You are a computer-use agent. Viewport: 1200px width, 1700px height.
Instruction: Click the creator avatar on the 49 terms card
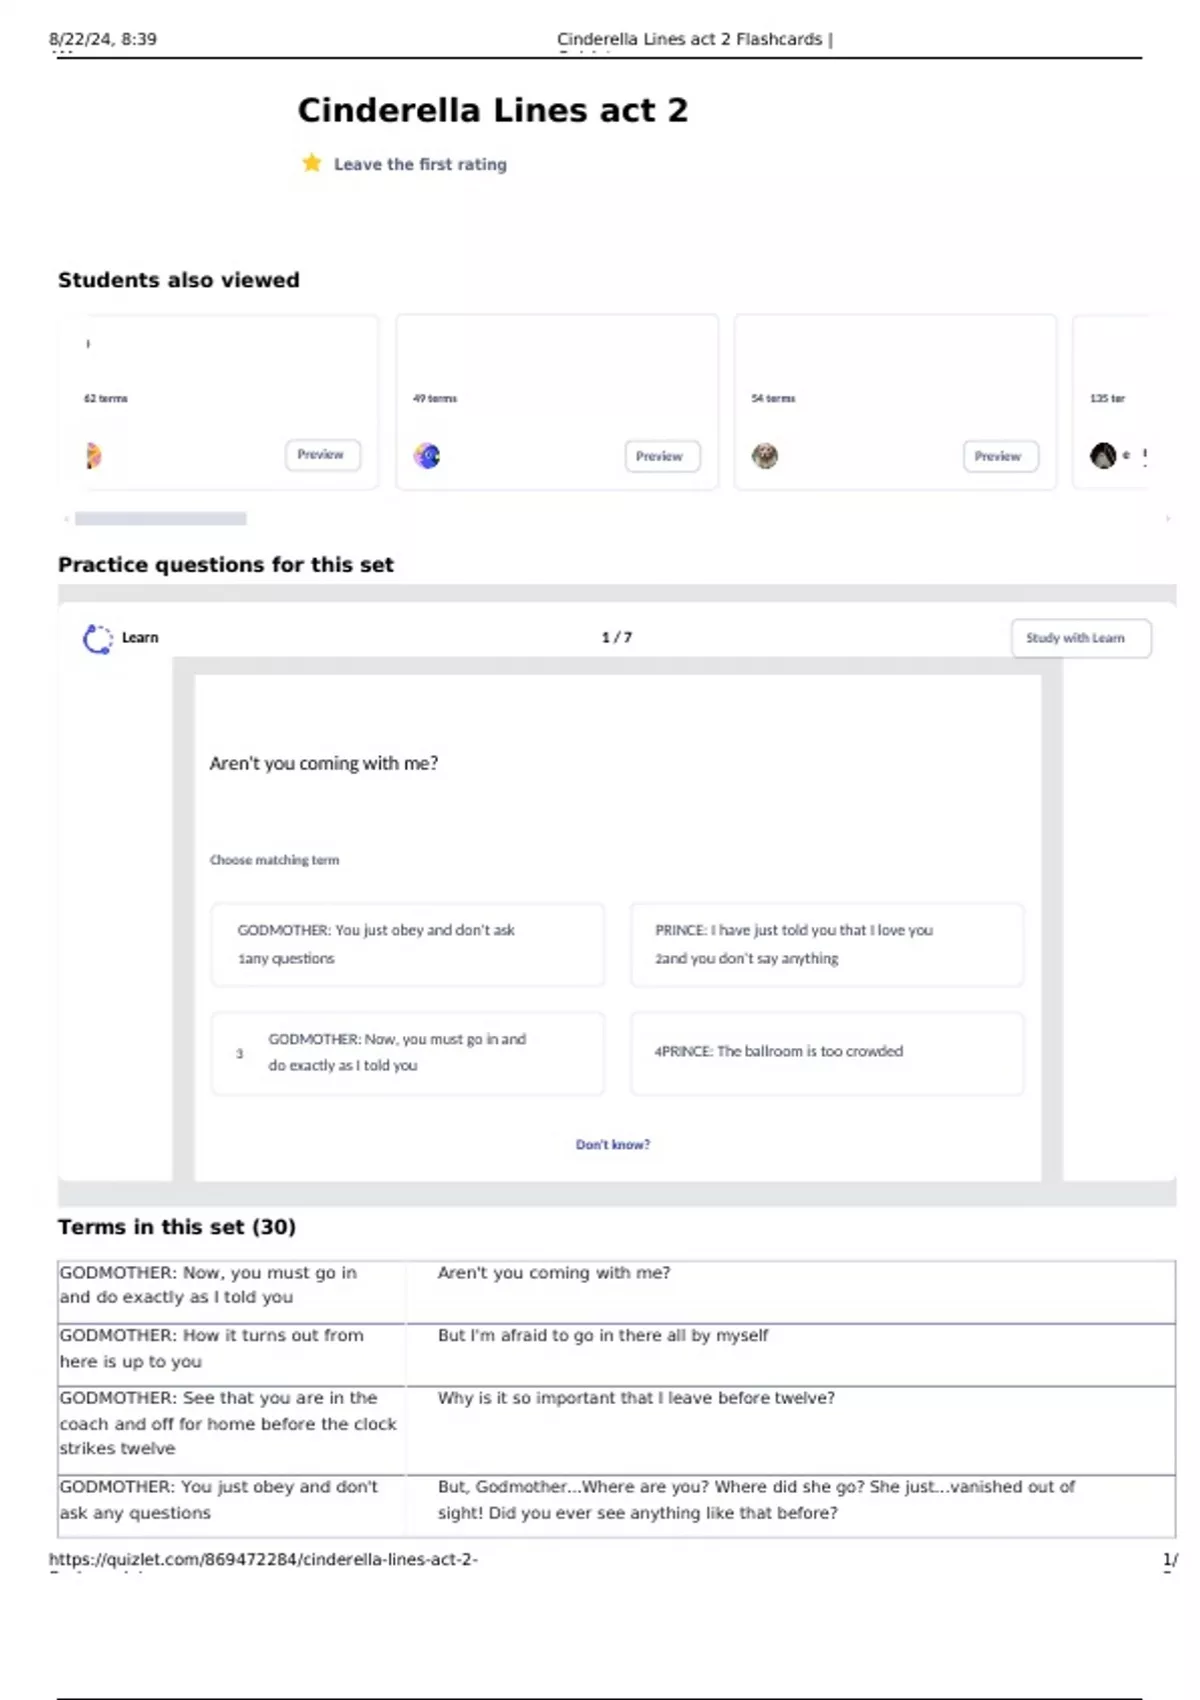(x=427, y=456)
